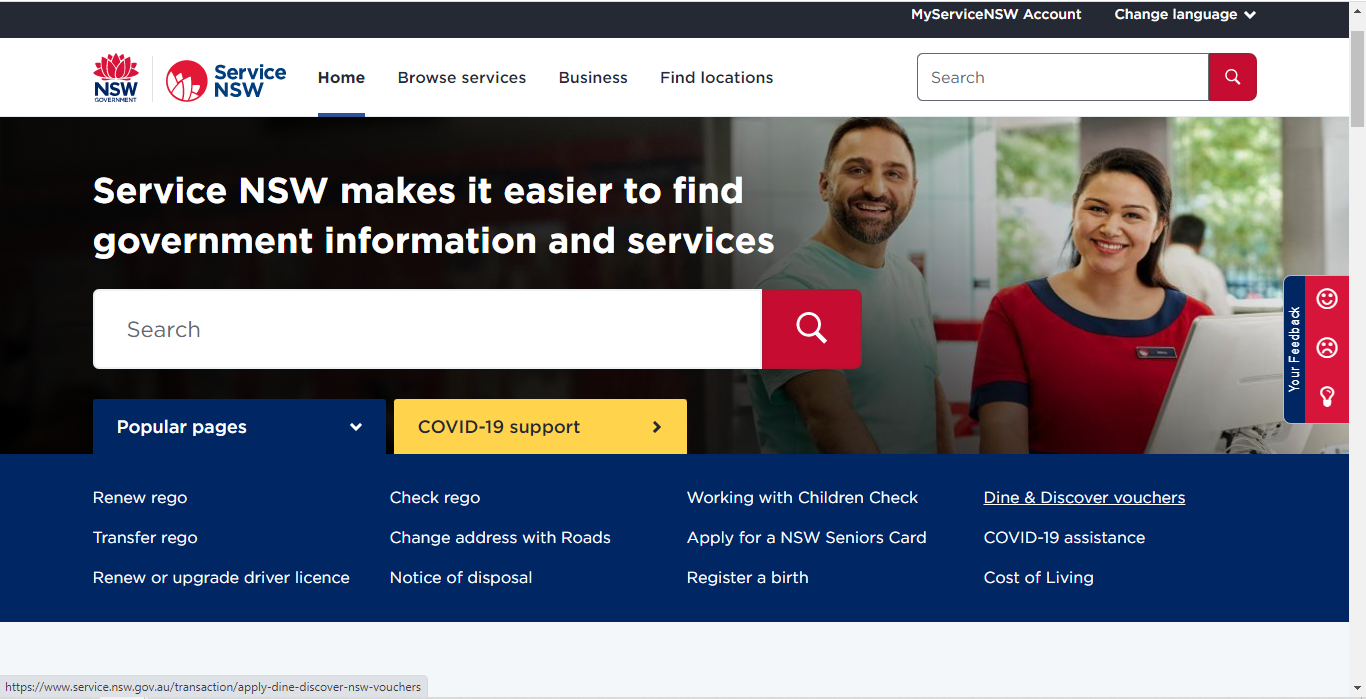Click the large red hero search button
This screenshot has width=1366, height=699.
[x=811, y=329]
